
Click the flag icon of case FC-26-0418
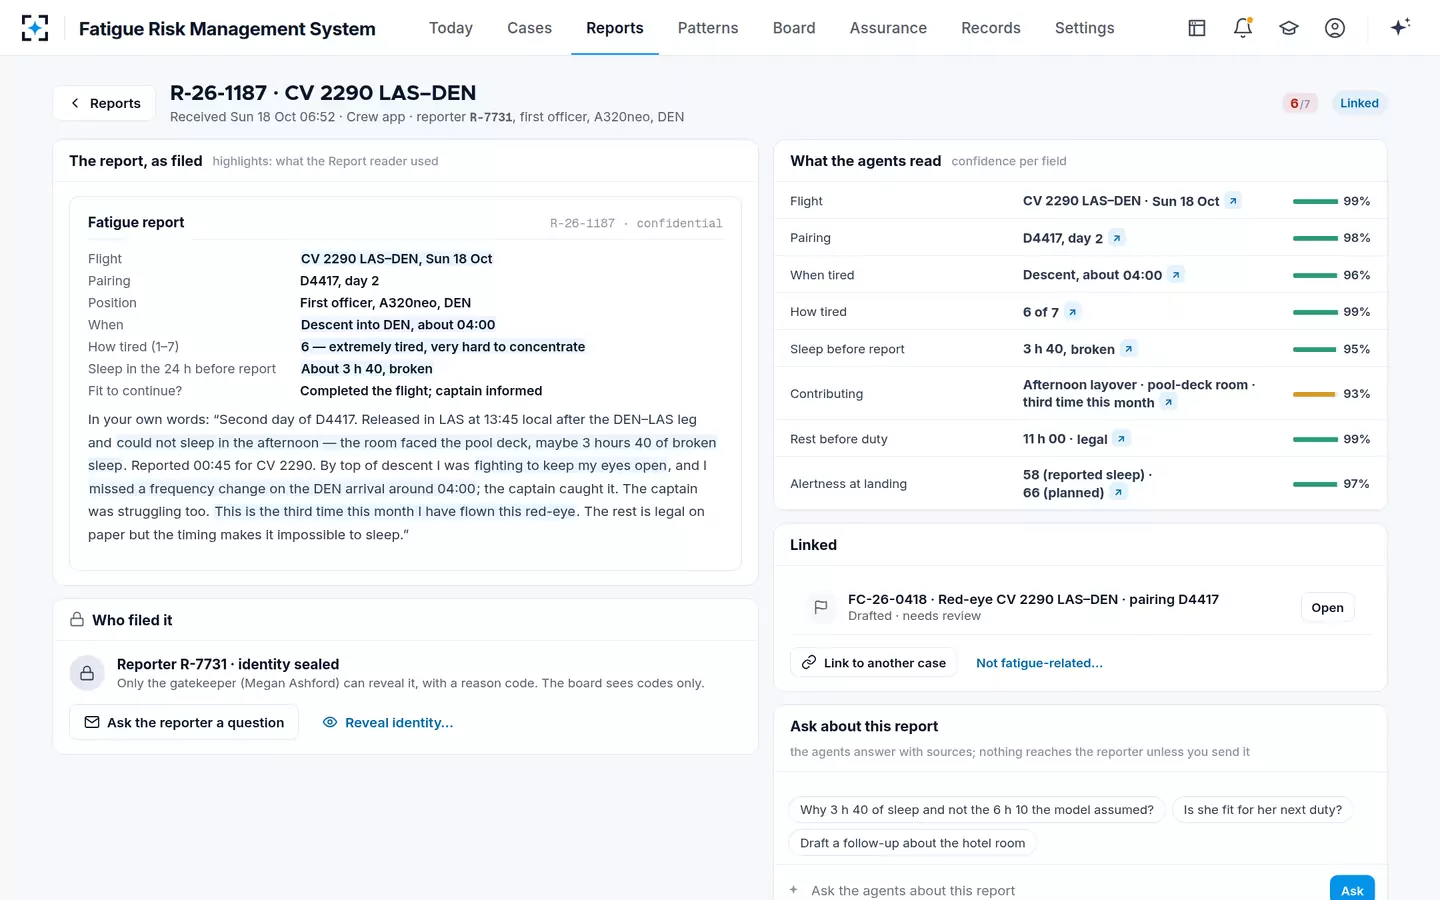pos(821,607)
